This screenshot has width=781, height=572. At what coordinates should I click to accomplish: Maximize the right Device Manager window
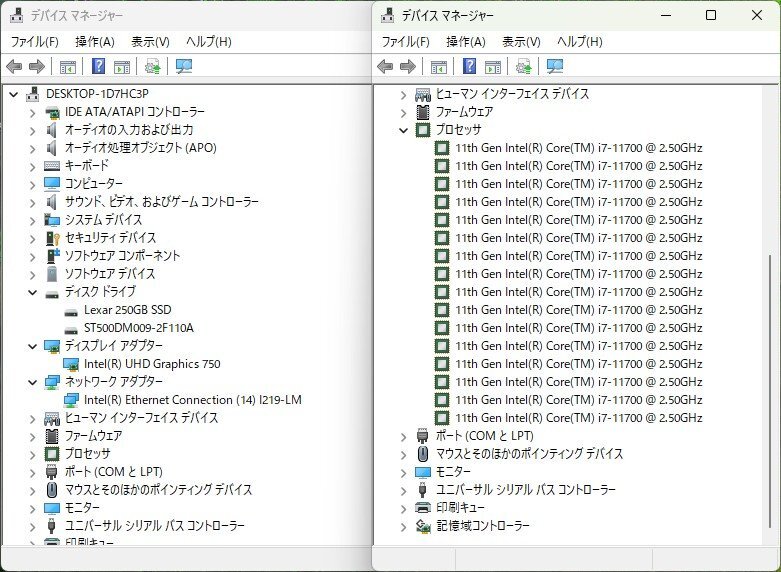point(711,15)
